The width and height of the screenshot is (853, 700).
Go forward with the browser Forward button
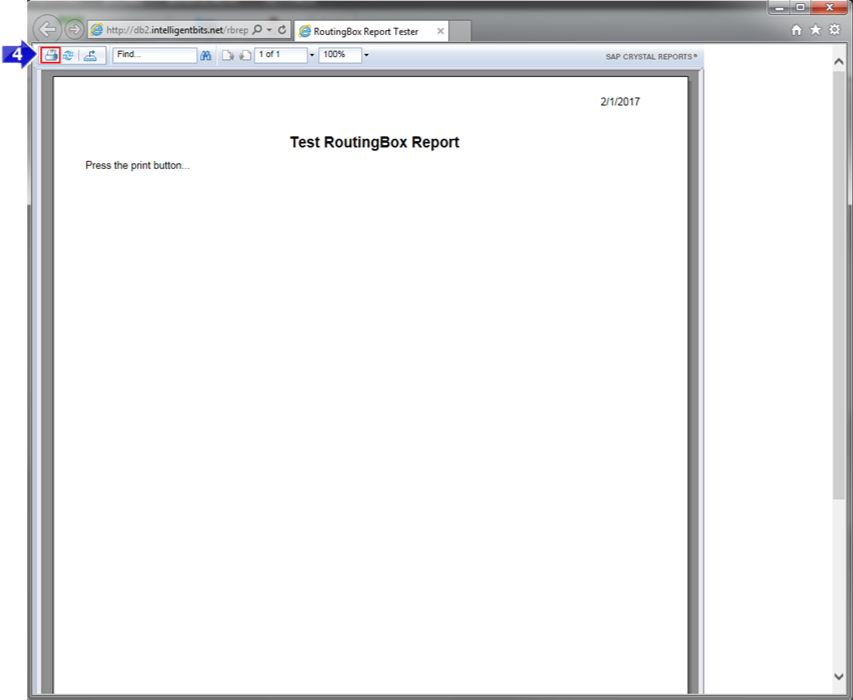[x=74, y=29]
